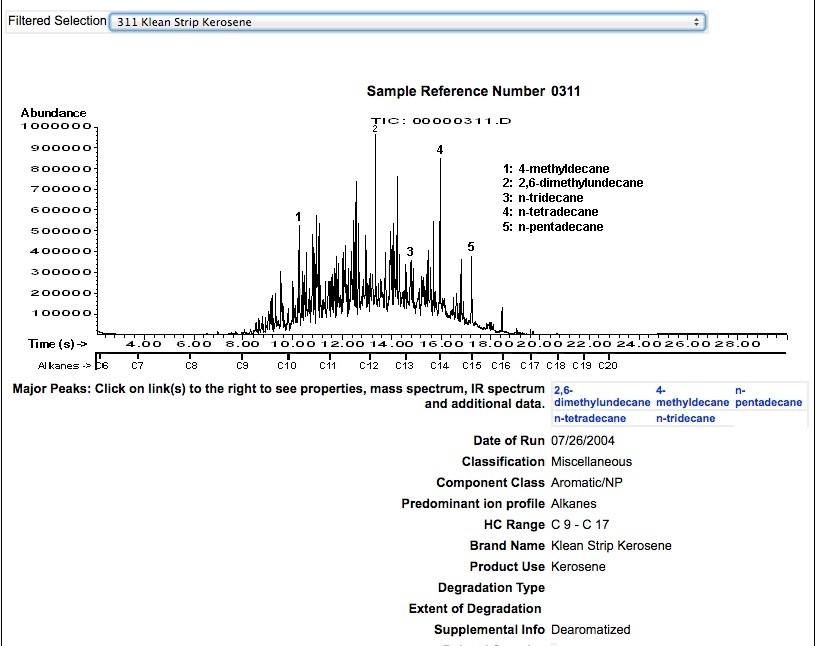Click the Date of Run value 07/26/2004
This screenshot has height=646, width=816.
coord(582,440)
